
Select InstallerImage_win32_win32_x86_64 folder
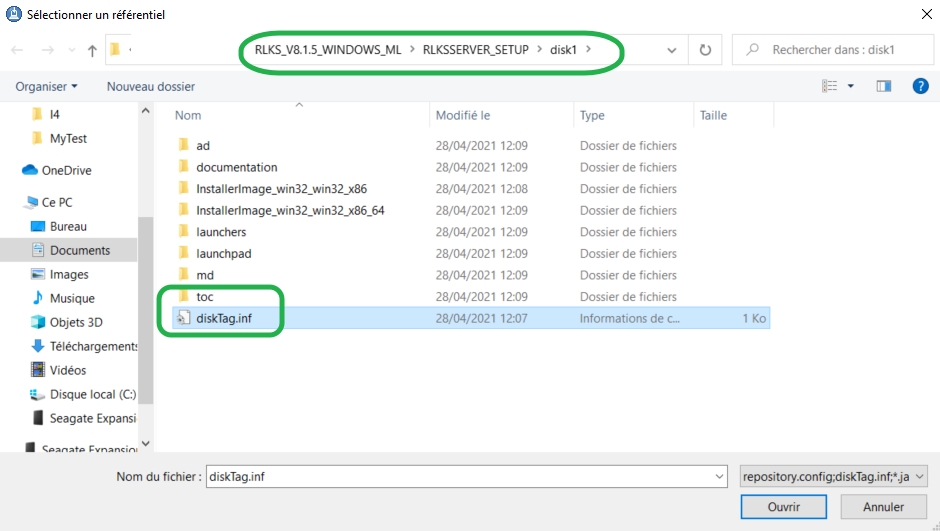pos(290,210)
